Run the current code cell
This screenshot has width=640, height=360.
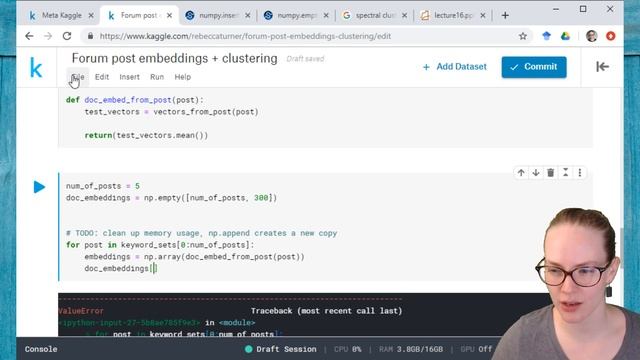39,187
